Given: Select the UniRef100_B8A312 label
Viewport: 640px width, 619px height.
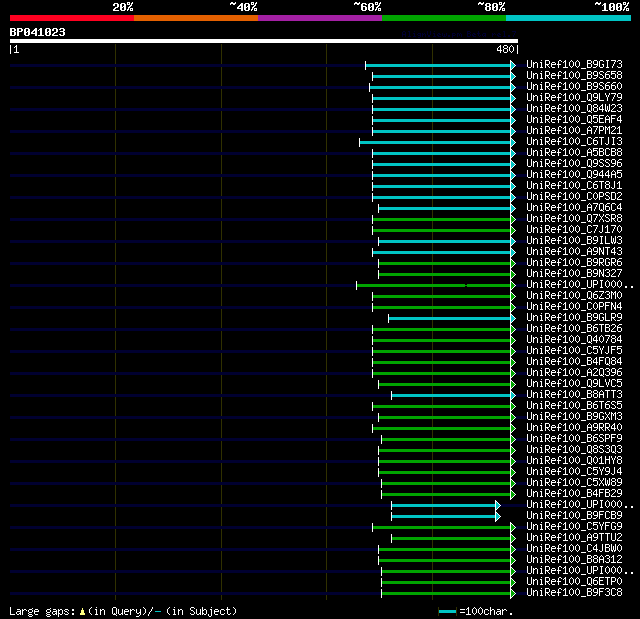Looking at the screenshot, I should [x=574, y=560].
